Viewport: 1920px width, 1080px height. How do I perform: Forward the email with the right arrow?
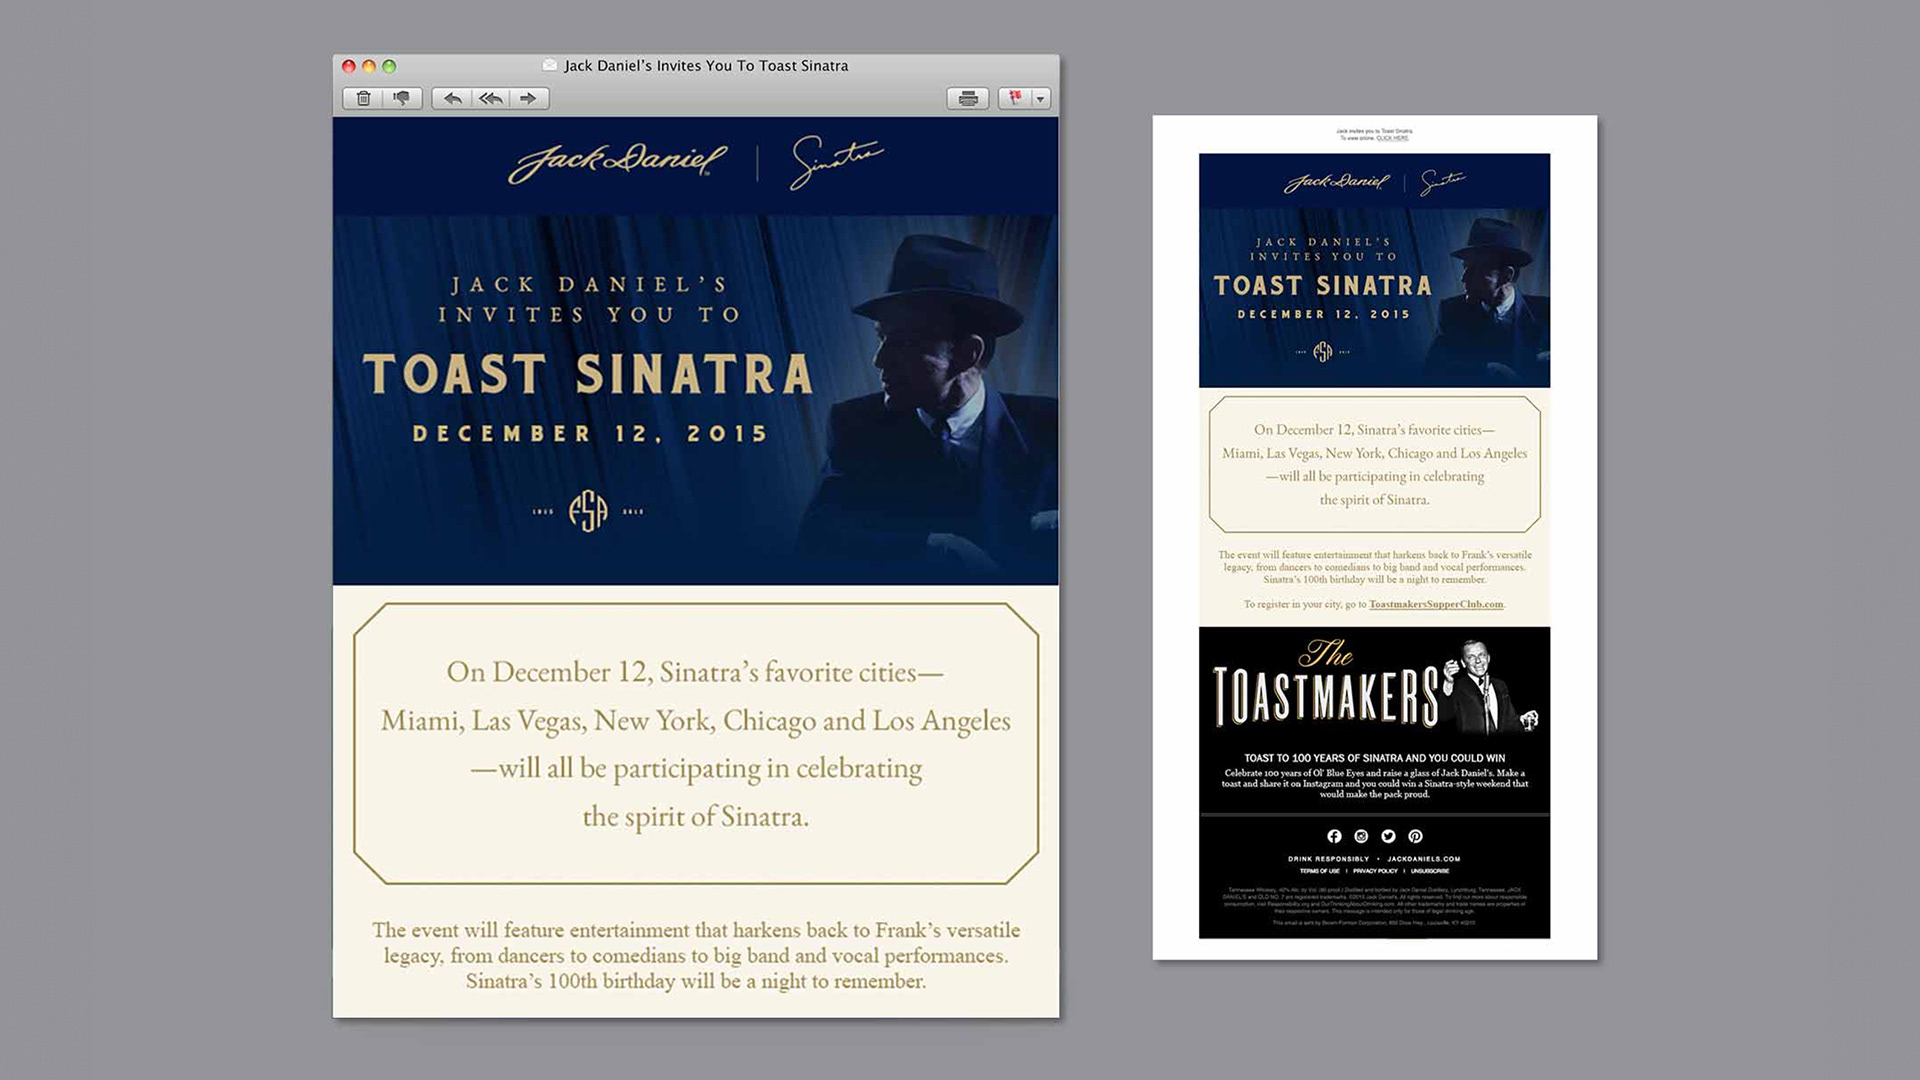(x=529, y=98)
